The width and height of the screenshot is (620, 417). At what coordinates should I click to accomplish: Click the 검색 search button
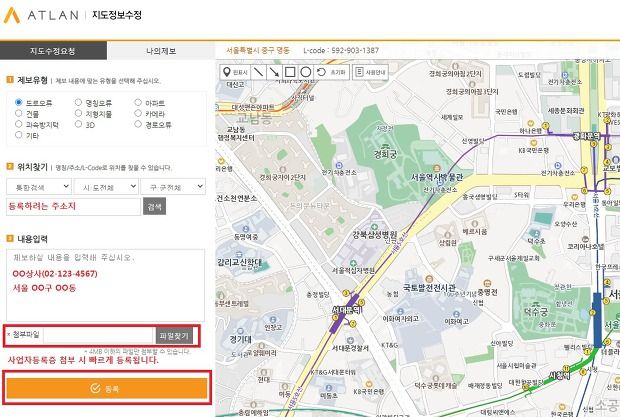pyautogui.click(x=154, y=207)
